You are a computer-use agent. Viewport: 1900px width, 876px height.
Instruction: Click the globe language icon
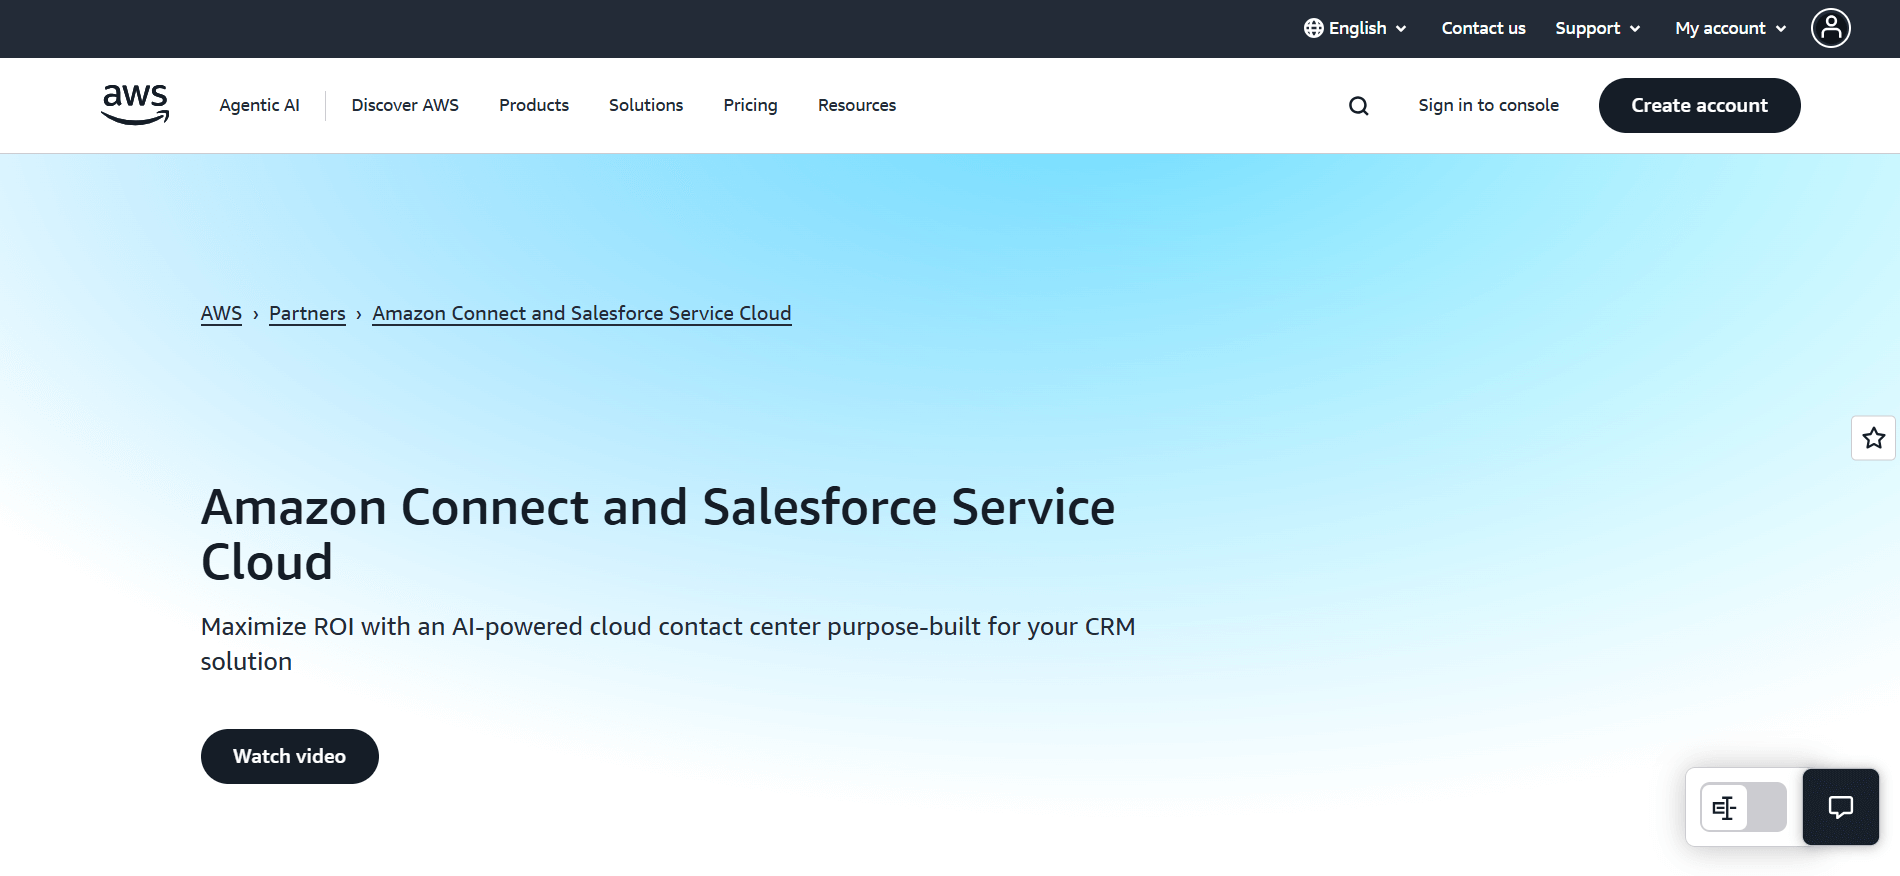point(1313,28)
